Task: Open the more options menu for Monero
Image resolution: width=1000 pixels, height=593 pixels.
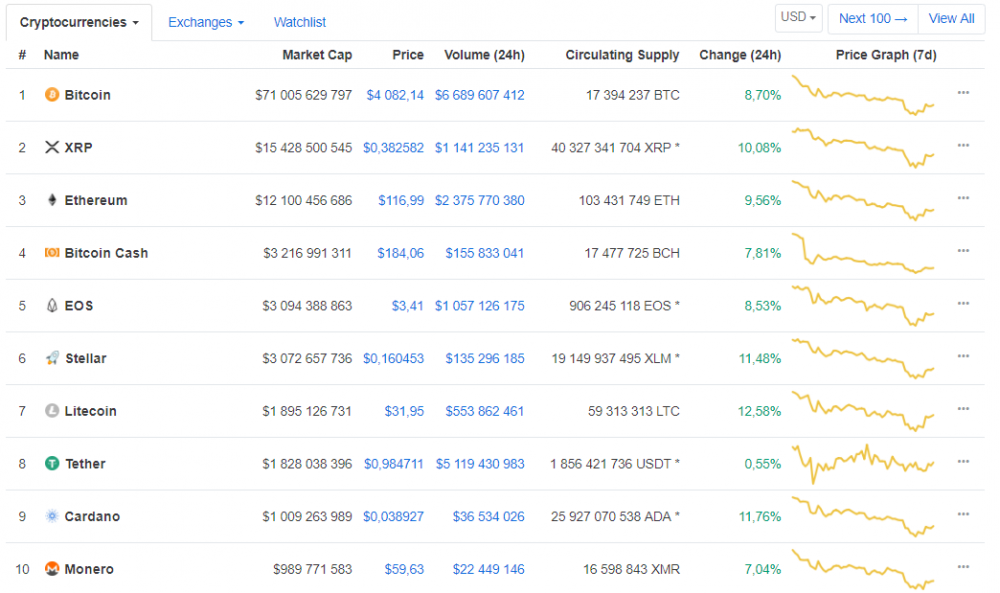Action: click(963, 567)
